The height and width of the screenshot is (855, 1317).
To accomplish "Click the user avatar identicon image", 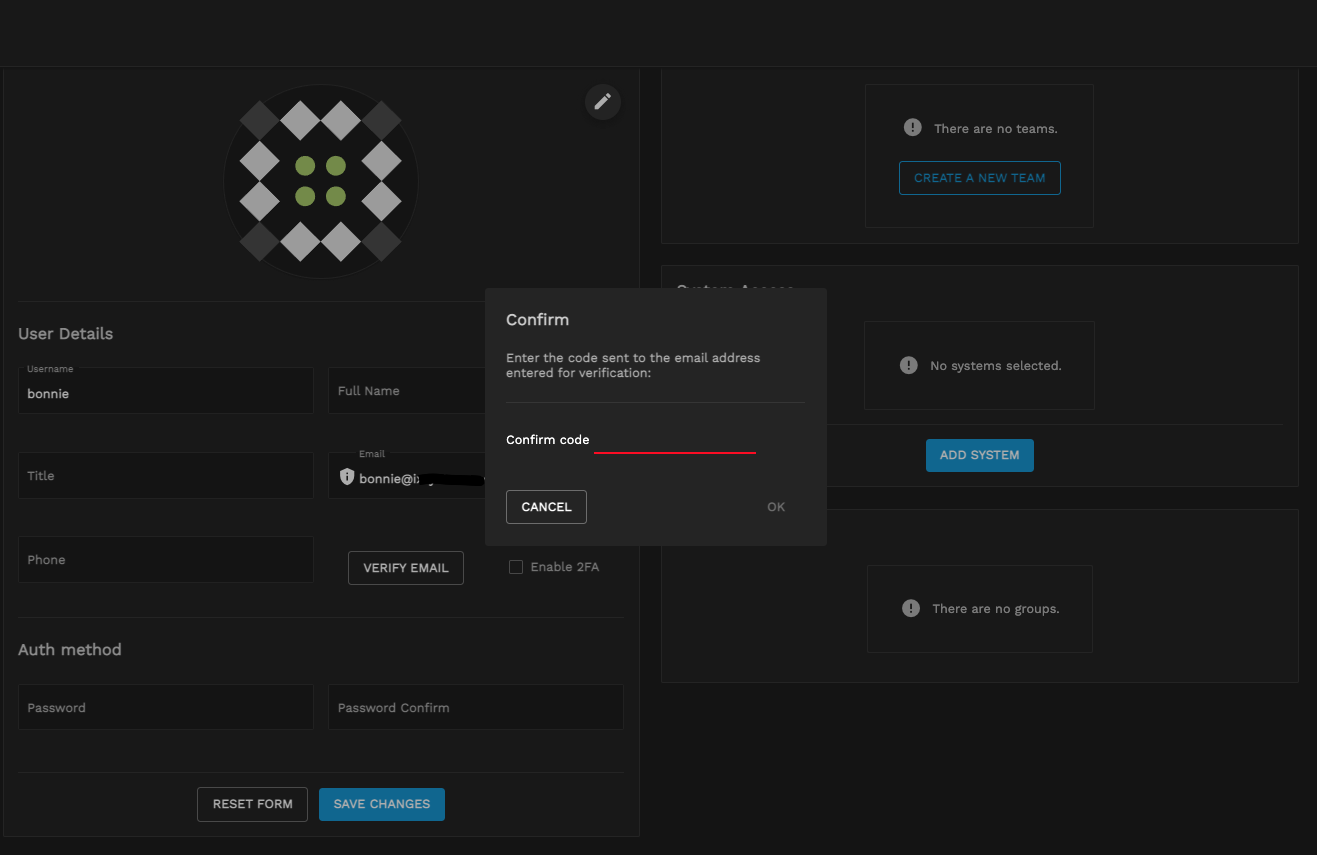I will click(x=320, y=182).
